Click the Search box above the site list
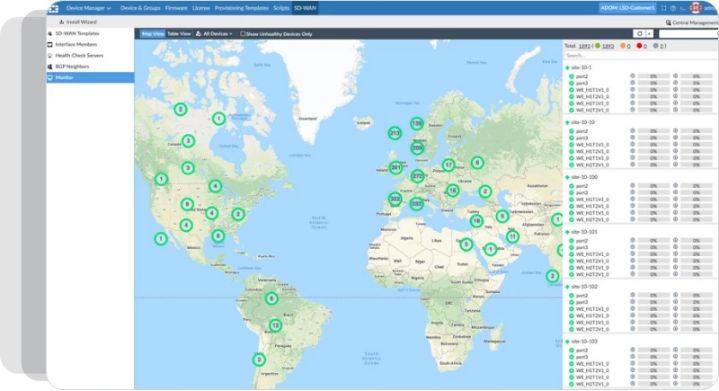The width and height of the screenshot is (719, 391). click(x=640, y=55)
